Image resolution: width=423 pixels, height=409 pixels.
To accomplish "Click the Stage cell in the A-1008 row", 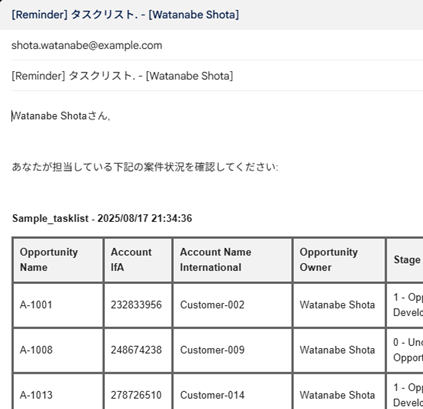I will 405,350.
